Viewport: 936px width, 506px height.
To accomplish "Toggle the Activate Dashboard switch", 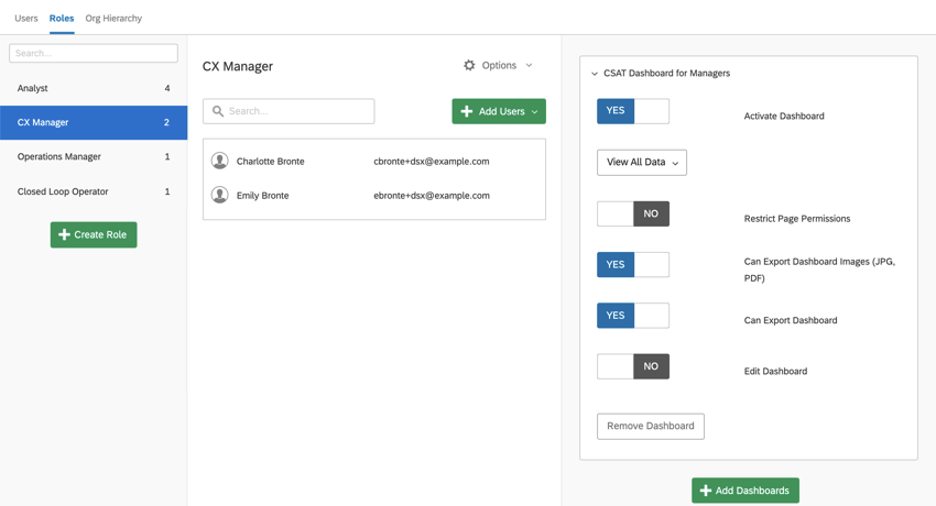I will [x=633, y=111].
